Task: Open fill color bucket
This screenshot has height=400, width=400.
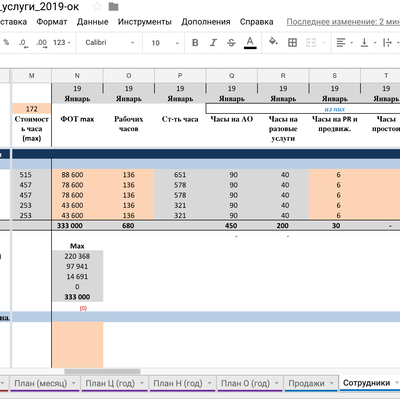Action: (x=273, y=42)
